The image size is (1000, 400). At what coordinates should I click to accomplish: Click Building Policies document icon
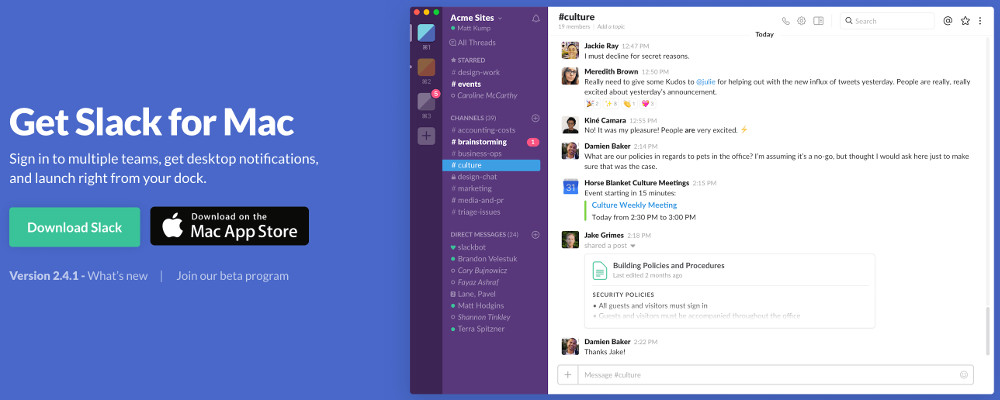pos(599,270)
